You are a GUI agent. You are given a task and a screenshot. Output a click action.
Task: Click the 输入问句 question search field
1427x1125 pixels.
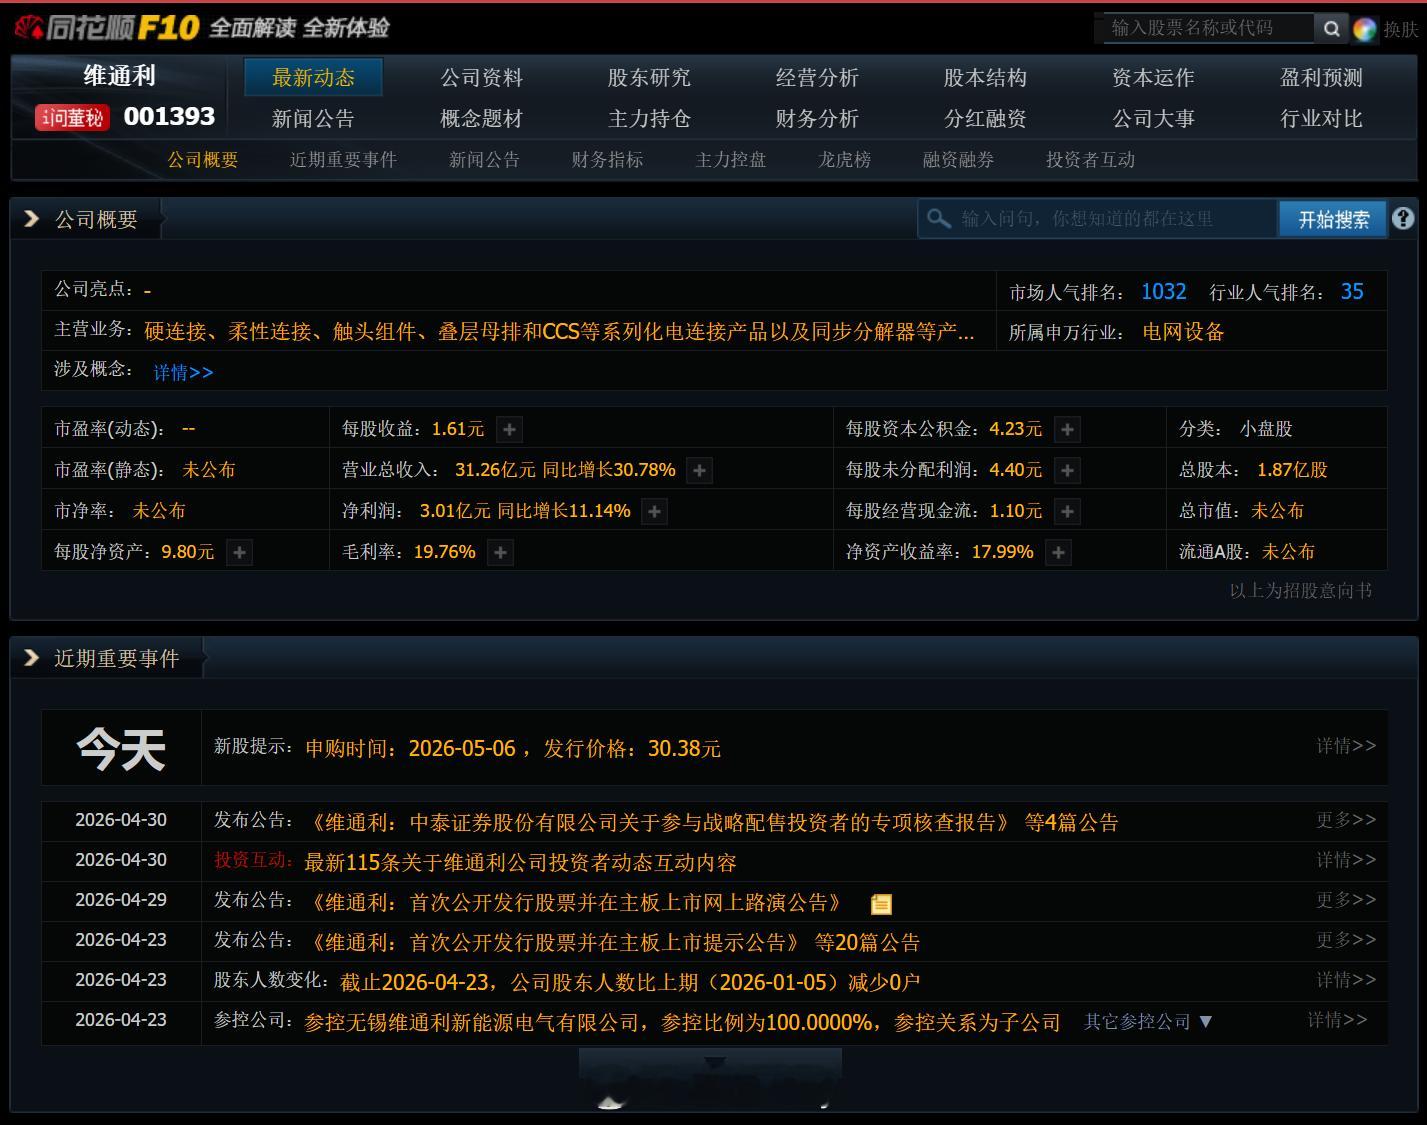point(1097,219)
